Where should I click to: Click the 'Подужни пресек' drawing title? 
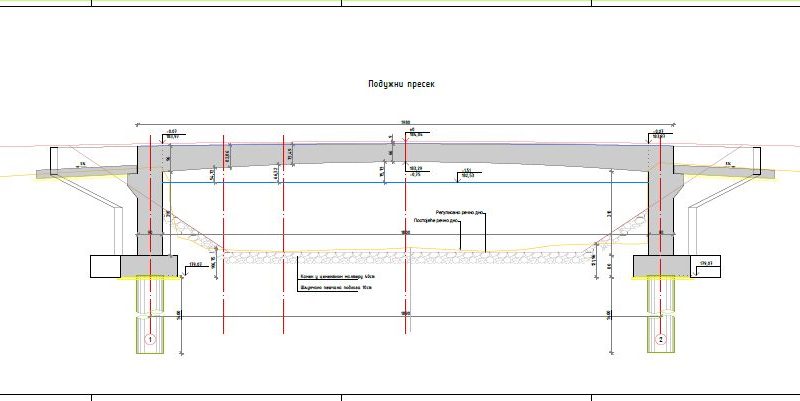point(401,84)
